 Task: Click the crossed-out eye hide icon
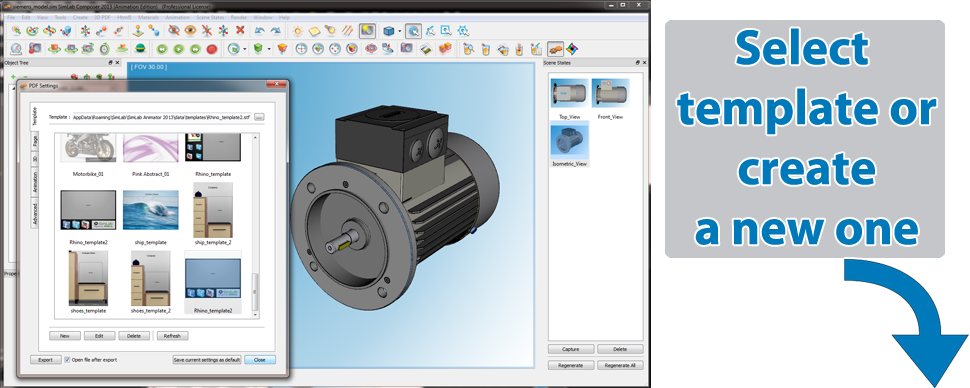(174, 30)
